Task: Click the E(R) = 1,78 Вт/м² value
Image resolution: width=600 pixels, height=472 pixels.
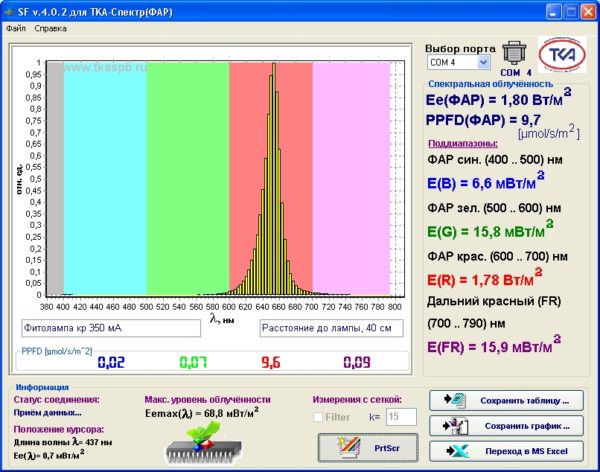Action: point(484,278)
